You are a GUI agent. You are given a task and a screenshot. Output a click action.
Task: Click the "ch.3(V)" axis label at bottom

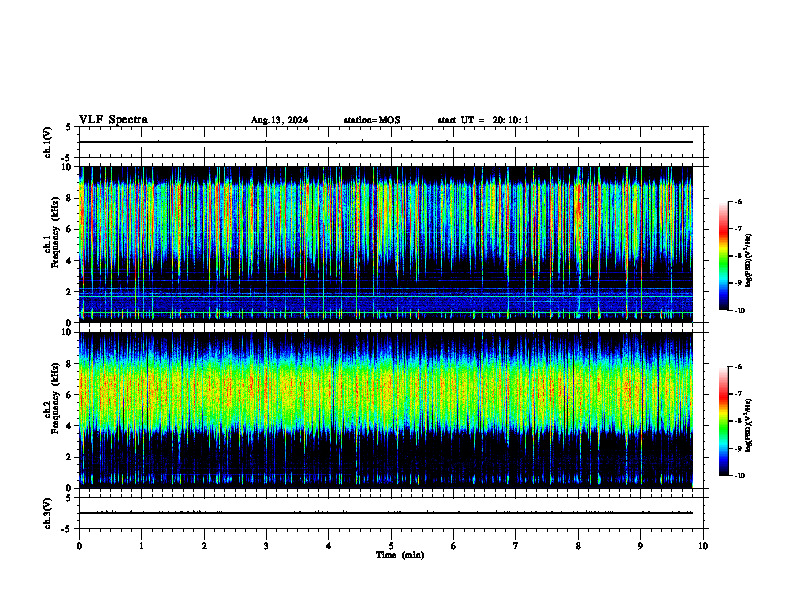pos(47,513)
